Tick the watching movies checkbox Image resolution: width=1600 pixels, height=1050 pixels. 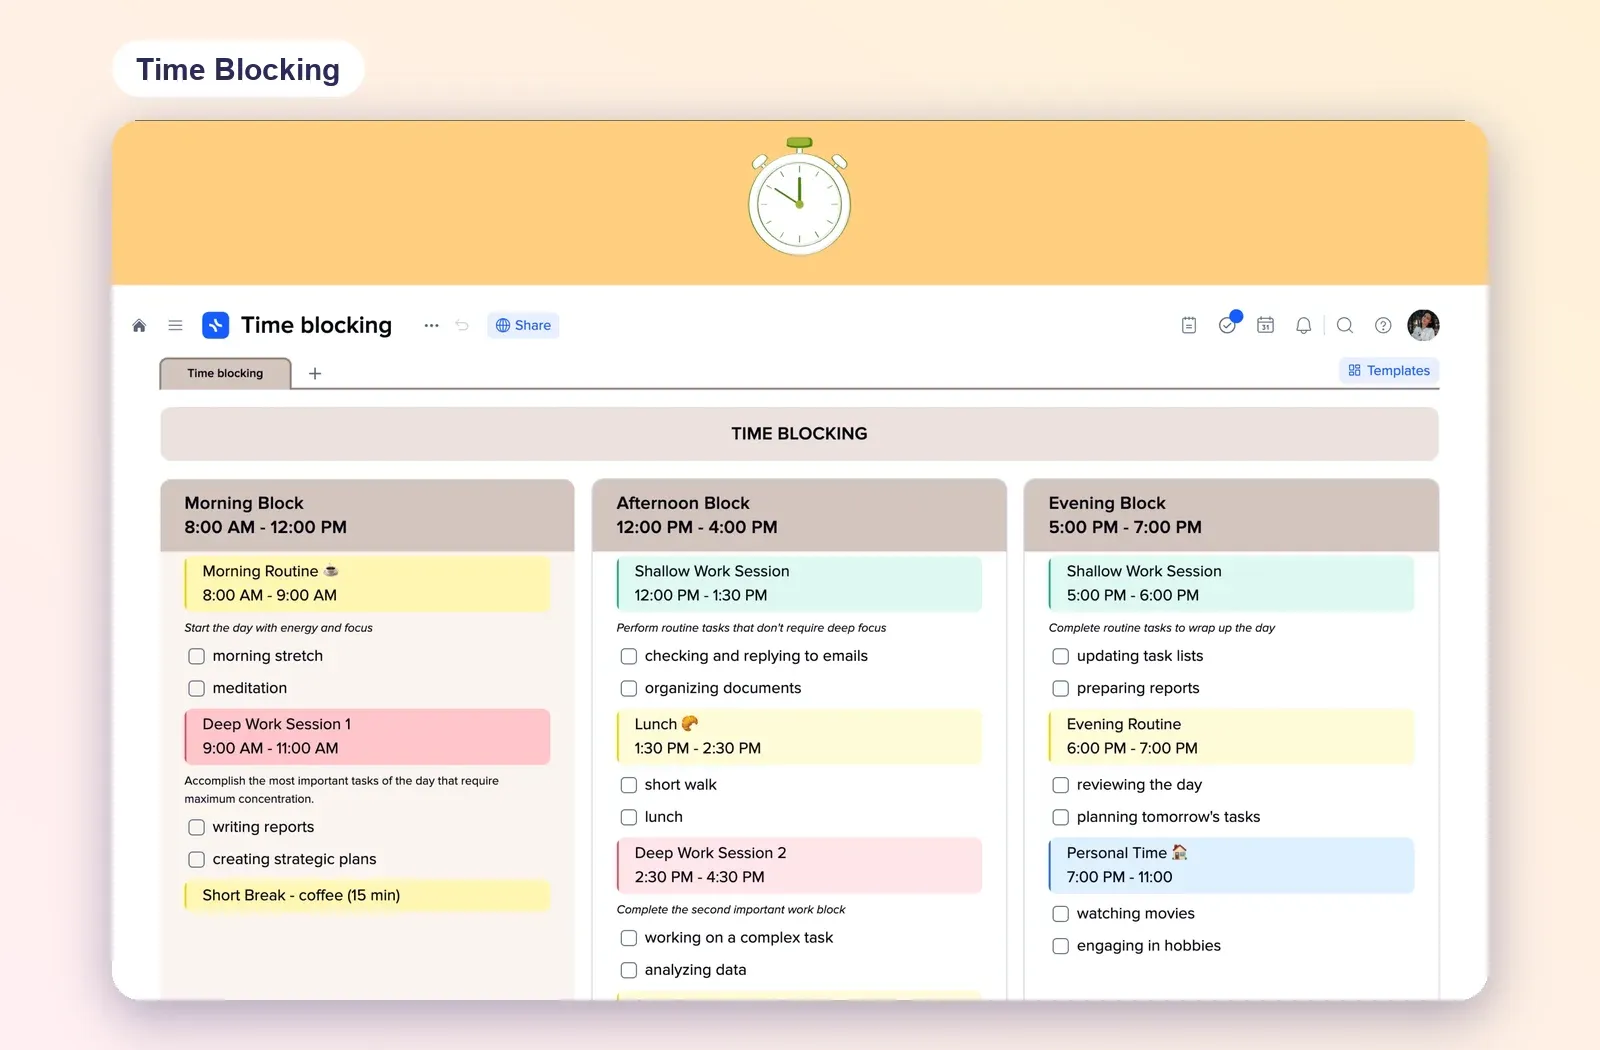tap(1061, 914)
